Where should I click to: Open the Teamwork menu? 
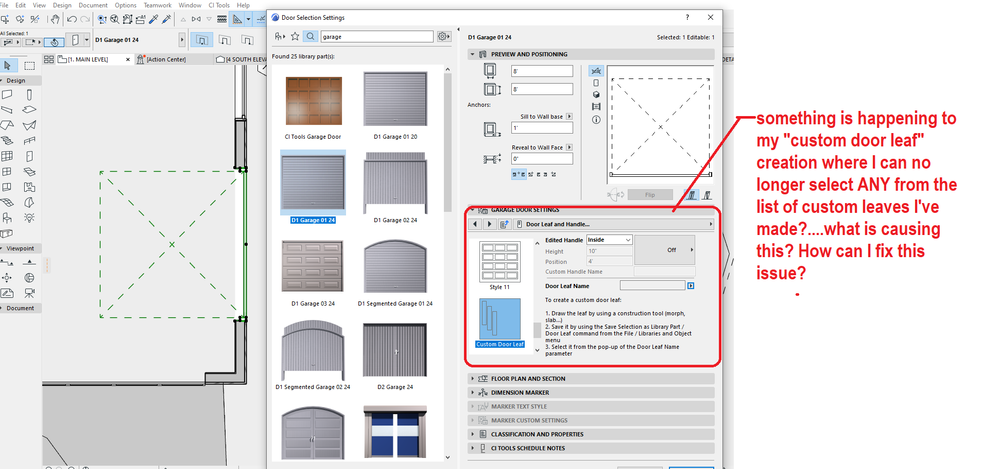click(157, 5)
